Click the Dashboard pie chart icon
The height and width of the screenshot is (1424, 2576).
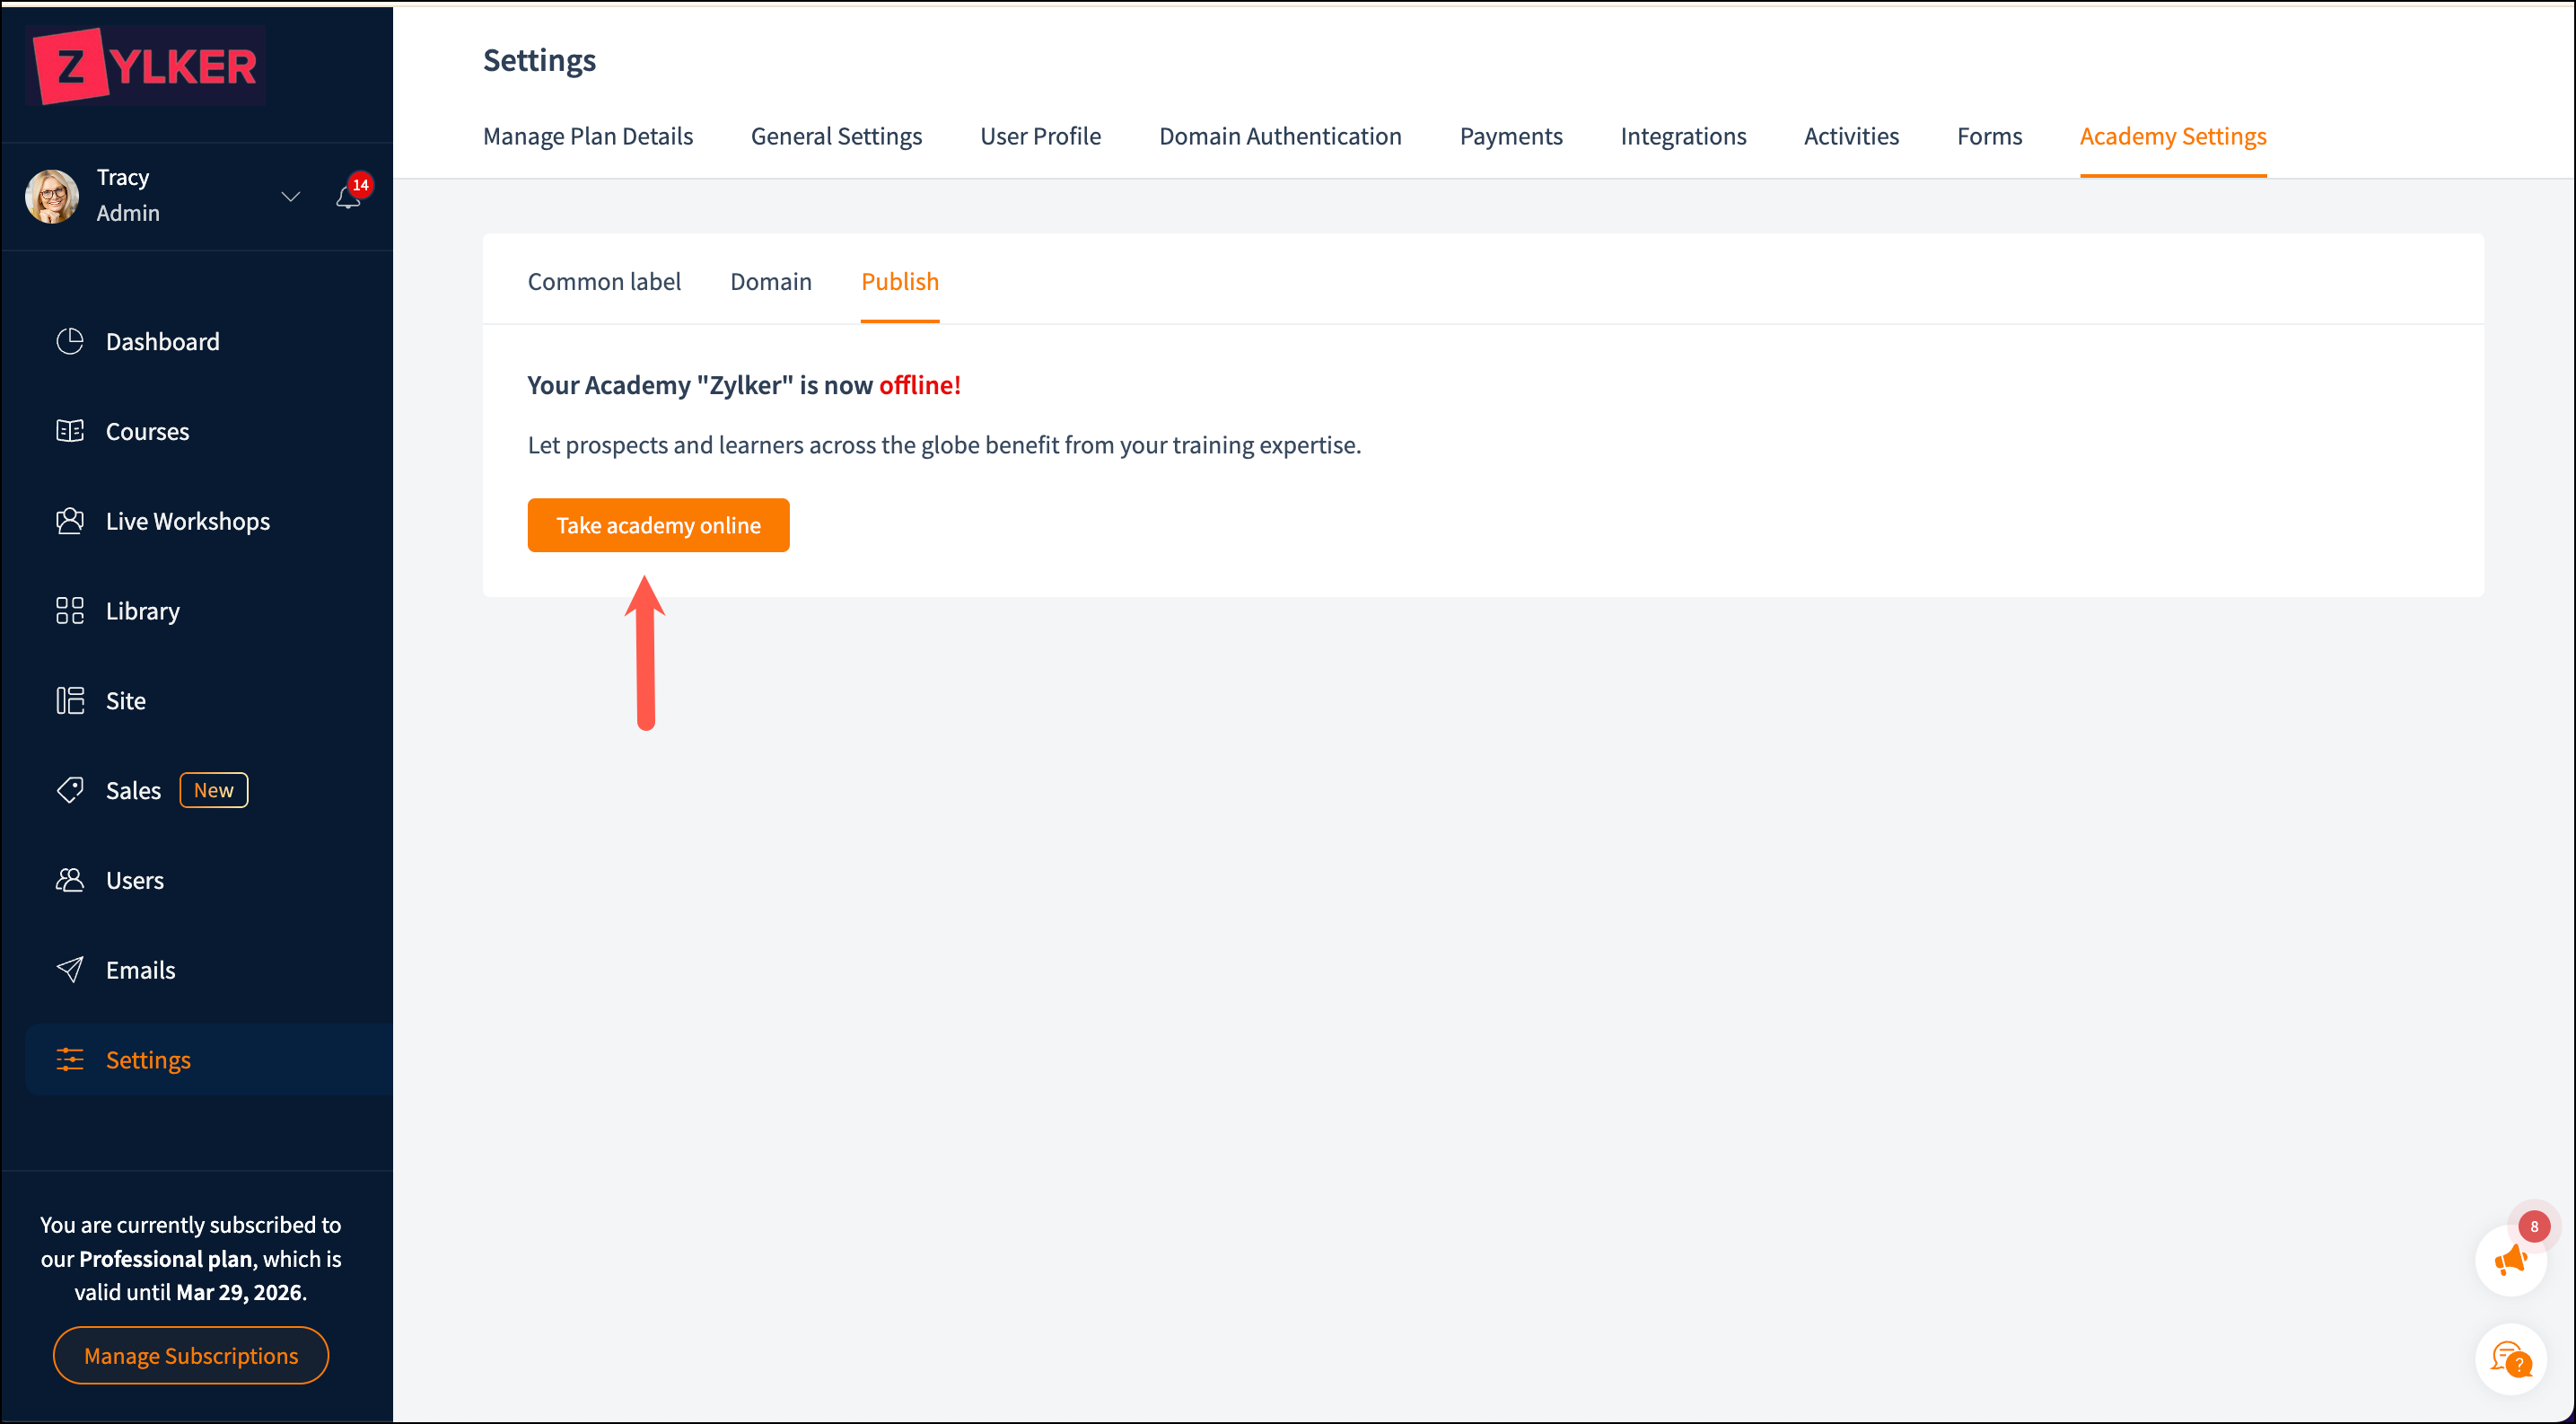70,341
